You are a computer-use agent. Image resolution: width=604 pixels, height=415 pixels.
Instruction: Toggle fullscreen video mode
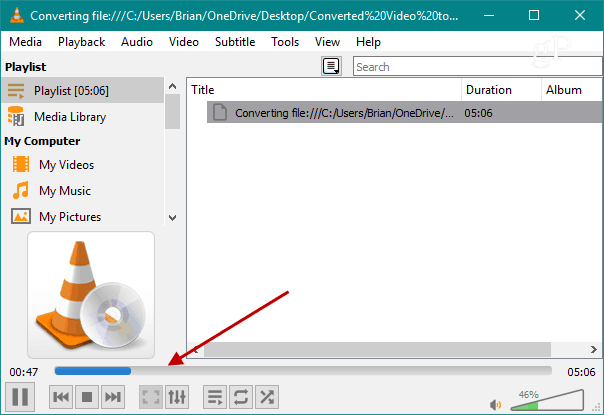(x=151, y=397)
